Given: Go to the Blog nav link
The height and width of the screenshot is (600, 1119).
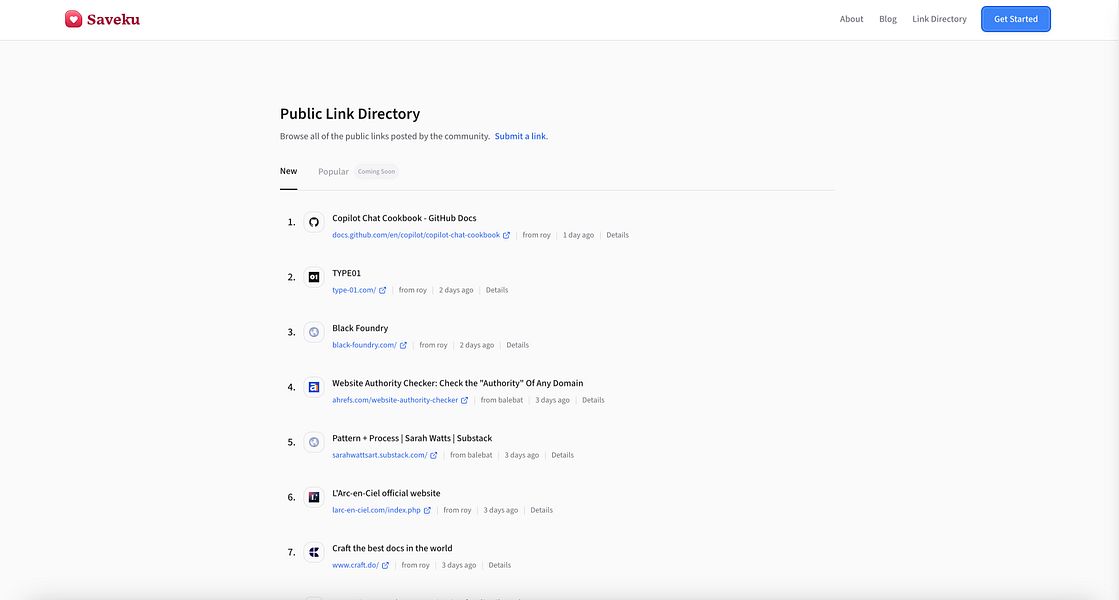Looking at the screenshot, I should click(888, 19).
